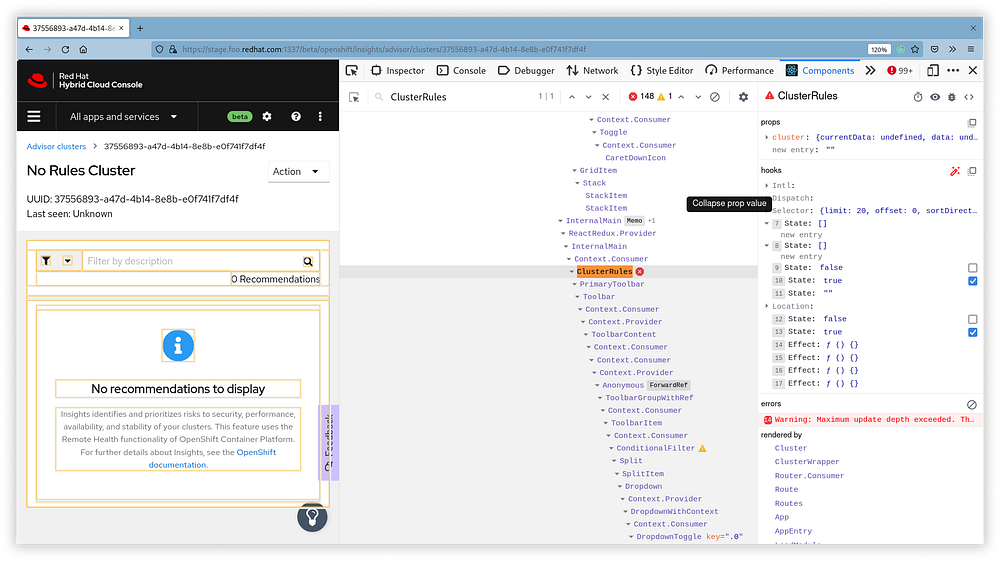The width and height of the screenshot is (1000, 561).
Task: Select PrimaryToolbar in the component tree
Action: pyautogui.click(x=612, y=284)
